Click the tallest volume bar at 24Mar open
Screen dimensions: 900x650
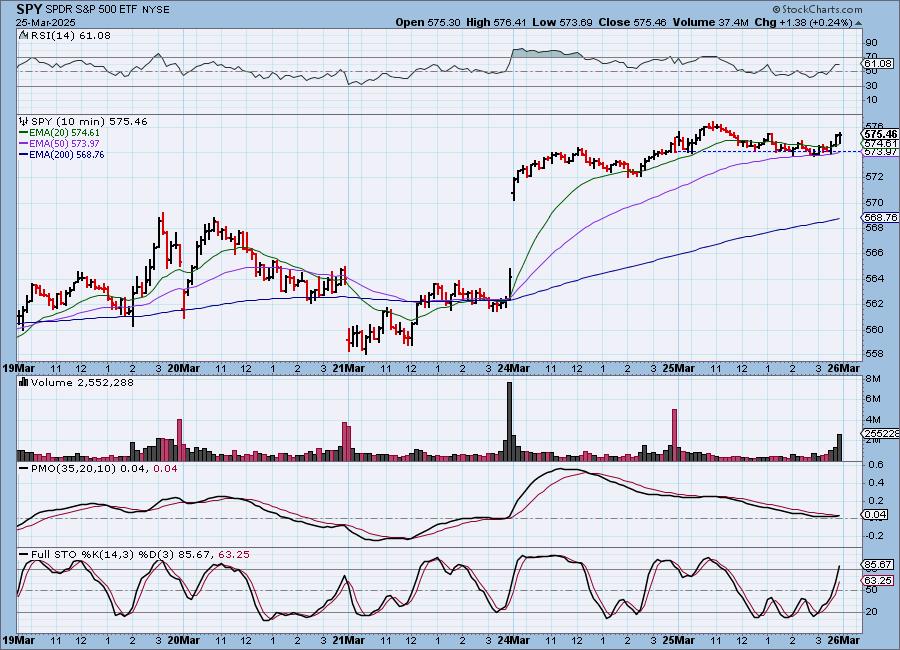point(509,421)
